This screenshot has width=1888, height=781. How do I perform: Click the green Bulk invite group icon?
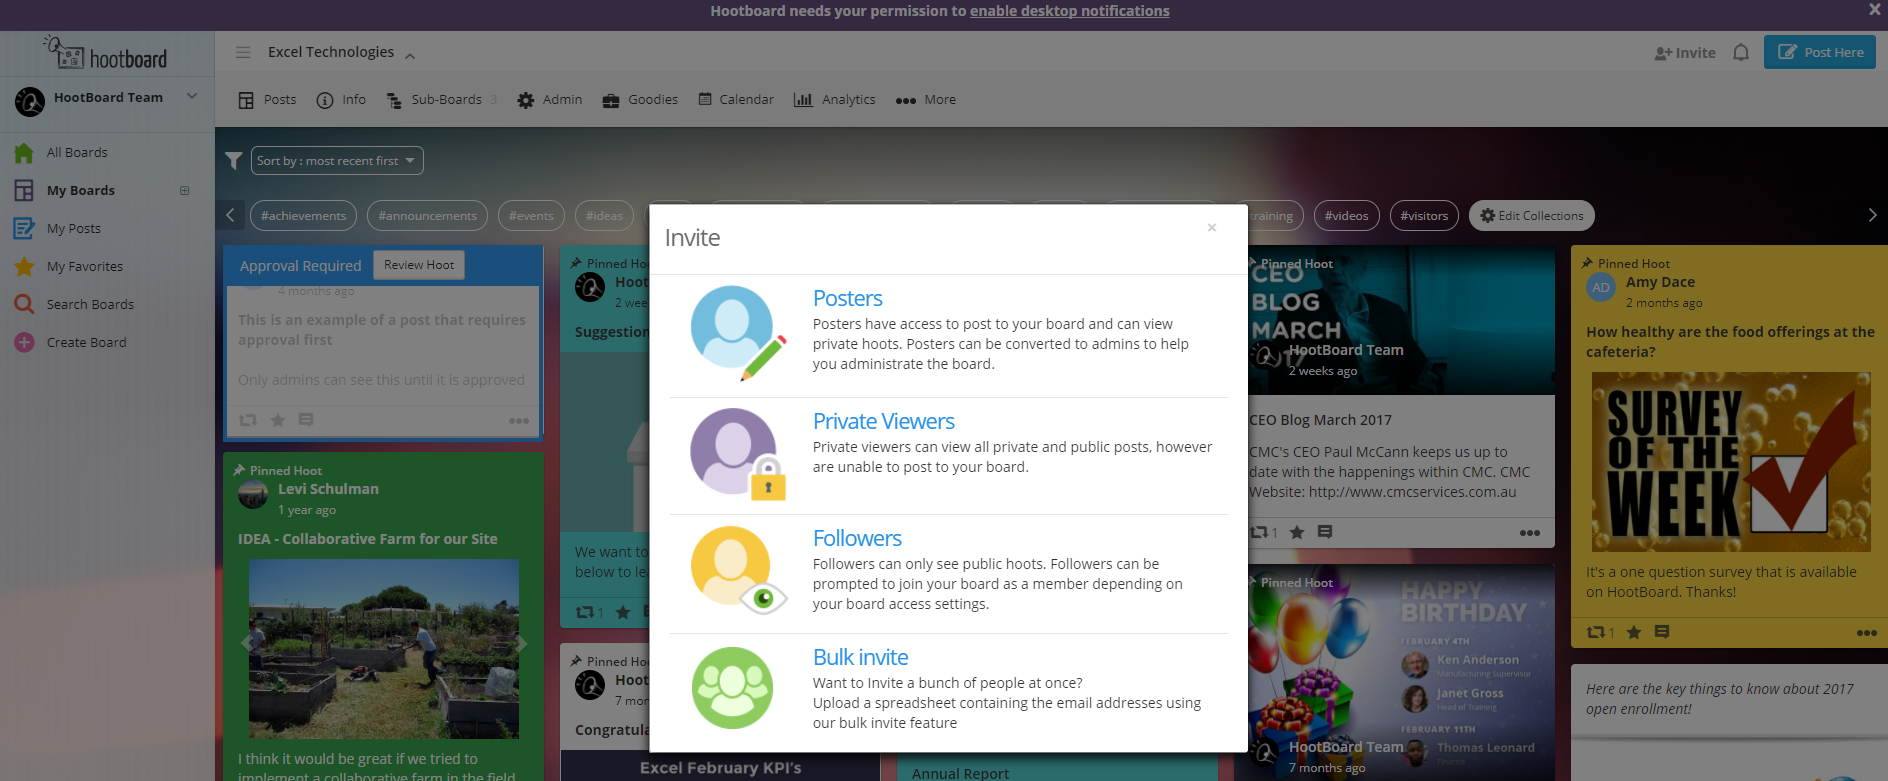click(x=733, y=688)
